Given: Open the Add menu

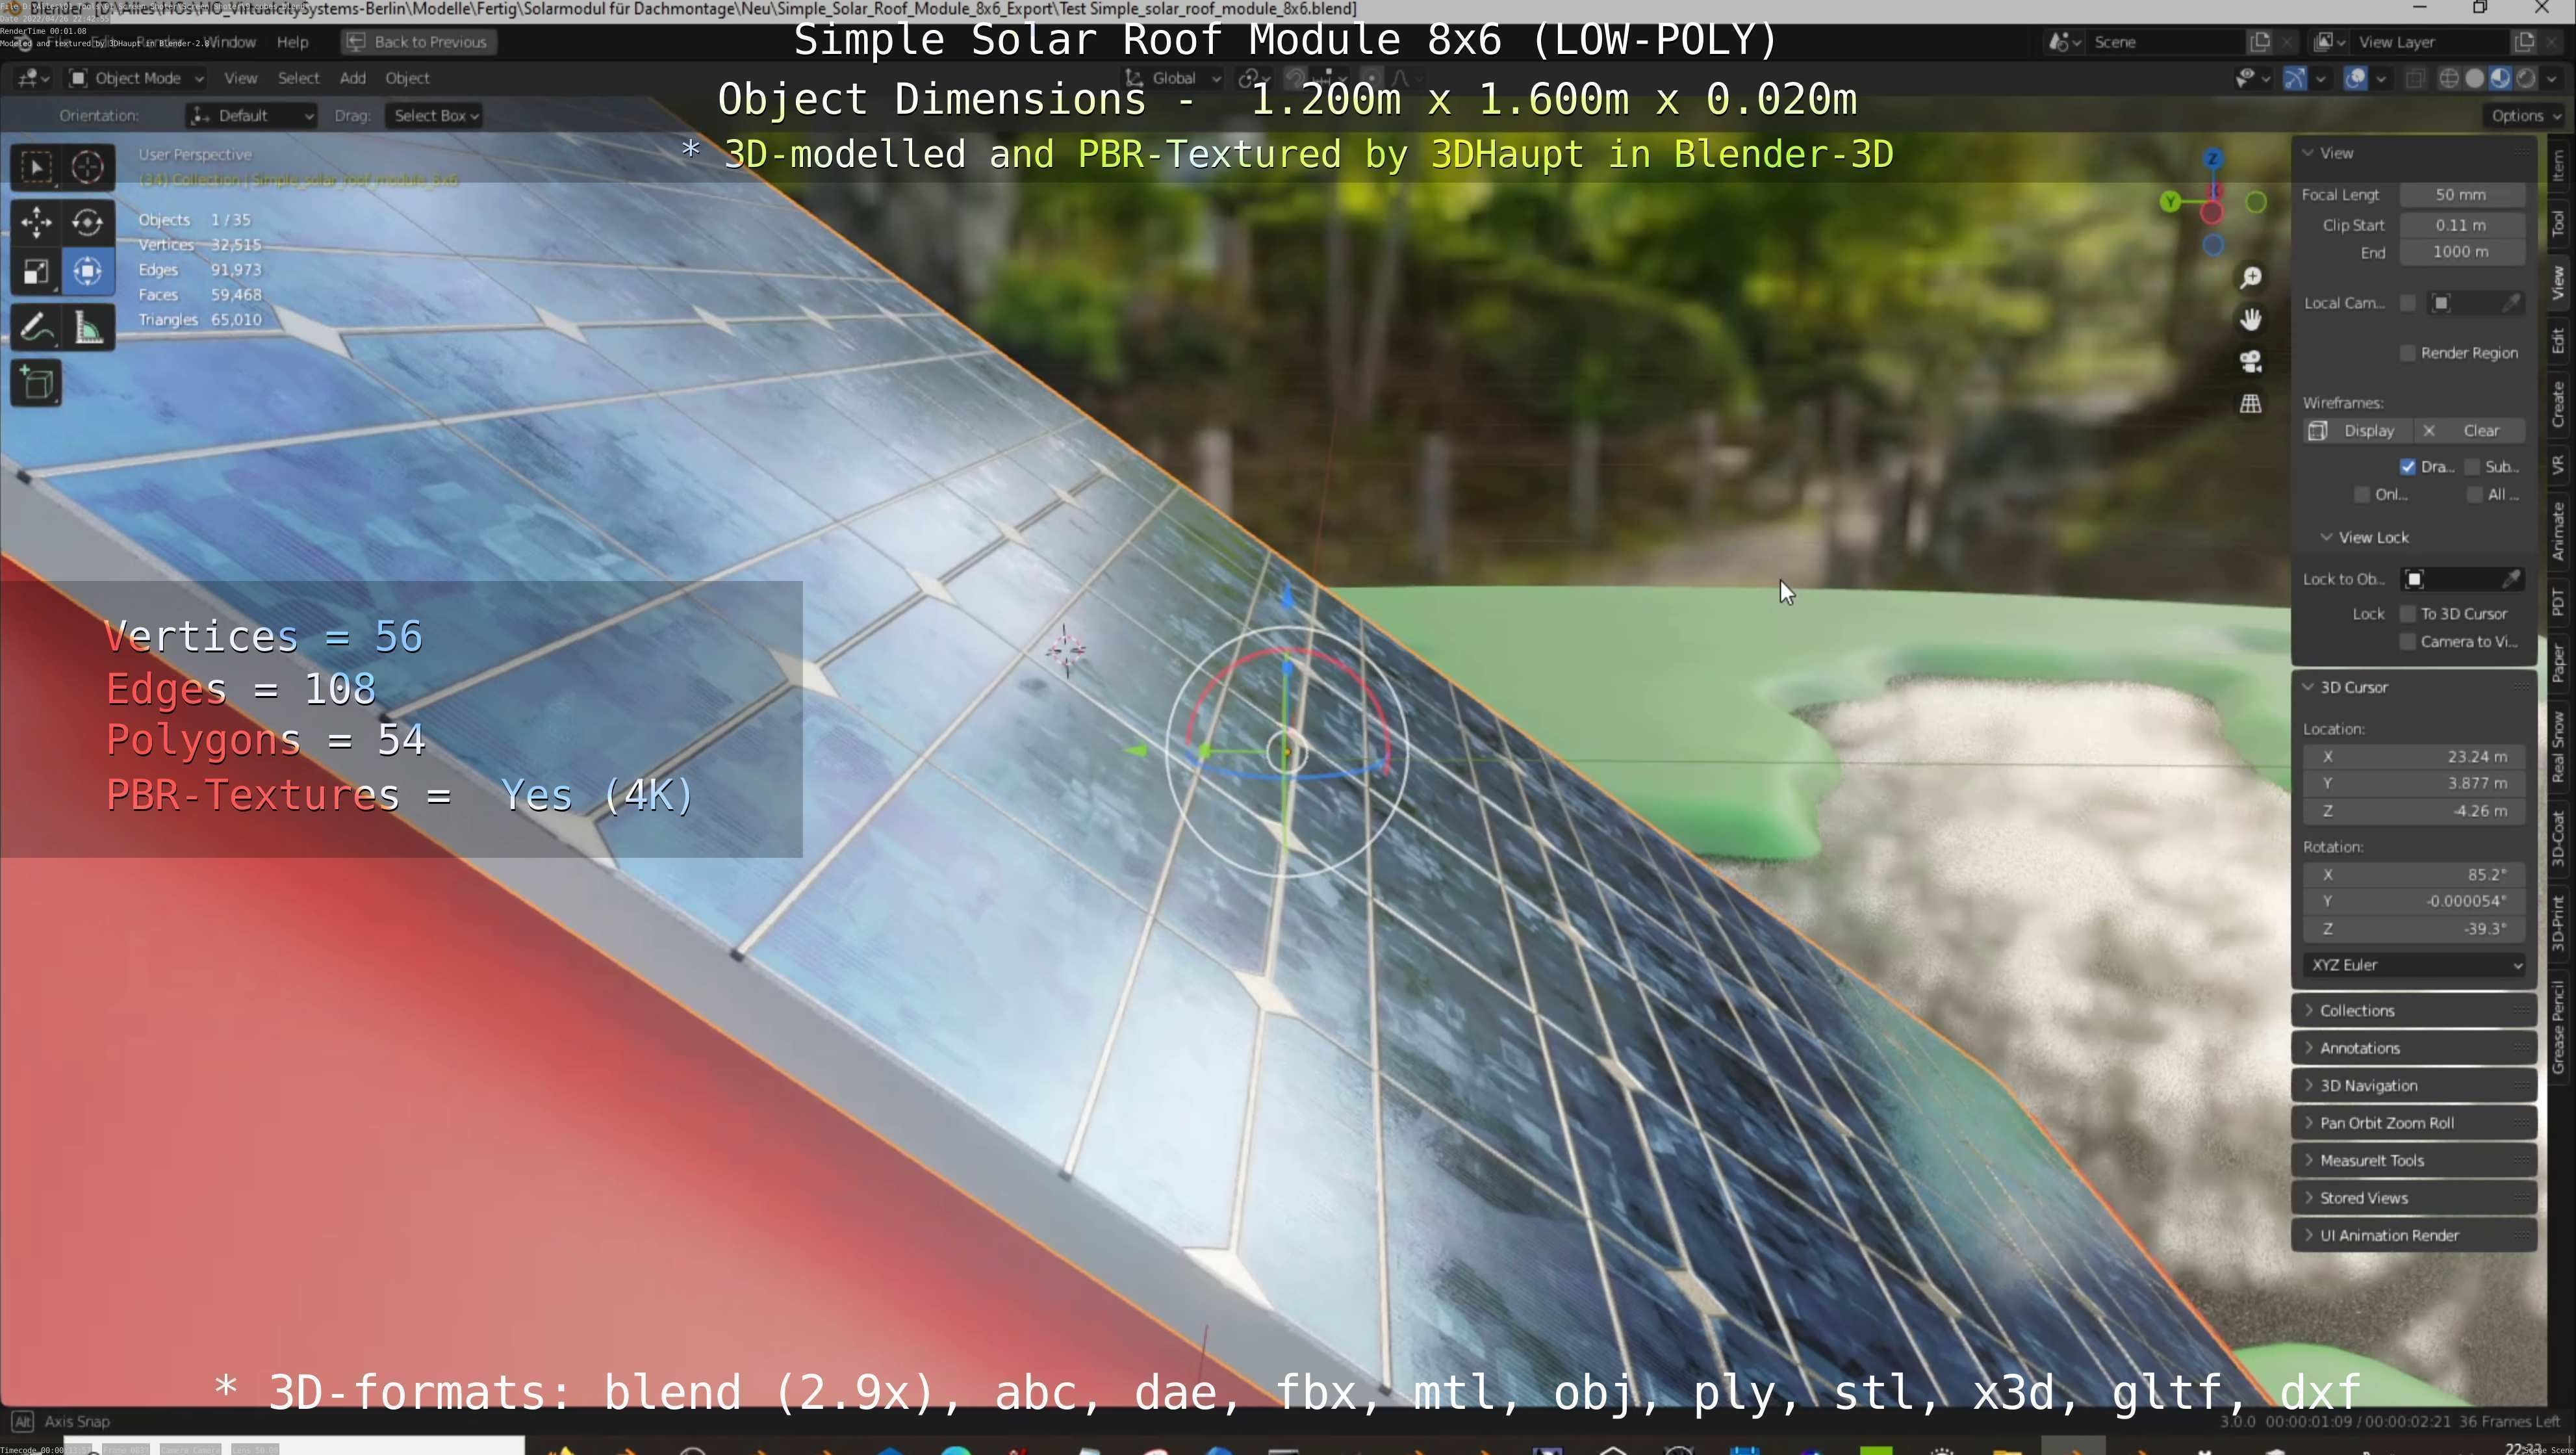Looking at the screenshot, I should pos(352,79).
